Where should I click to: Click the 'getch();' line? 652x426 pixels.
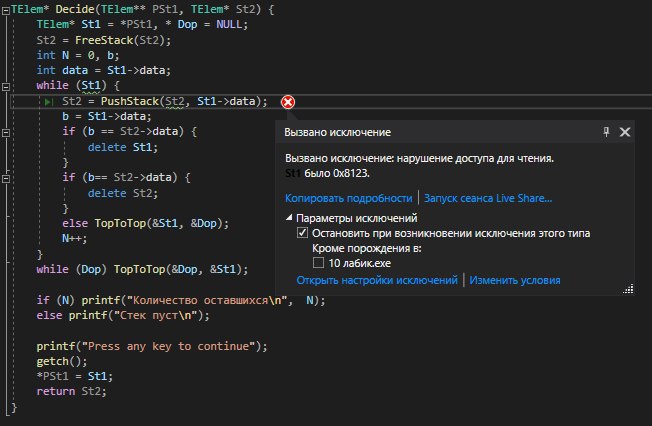pyautogui.click(x=62, y=361)
